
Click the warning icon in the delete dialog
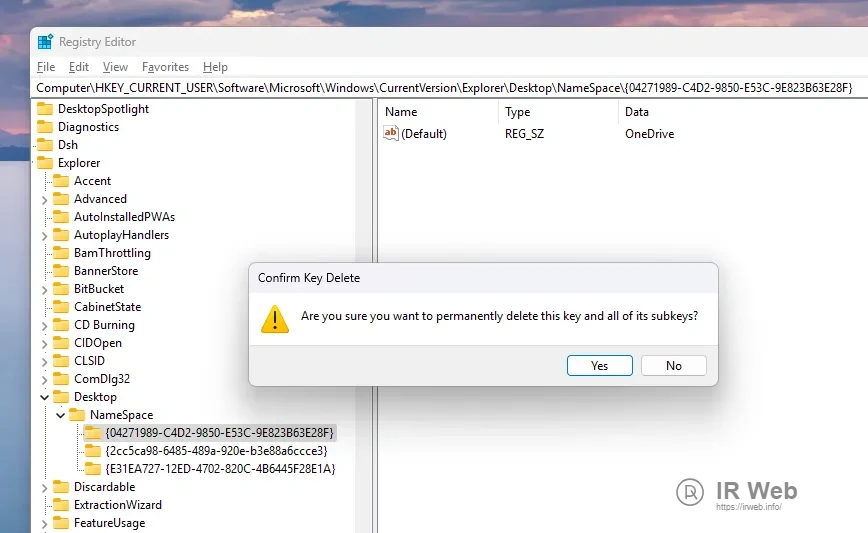pyautogui.click(x=274, y=318)
